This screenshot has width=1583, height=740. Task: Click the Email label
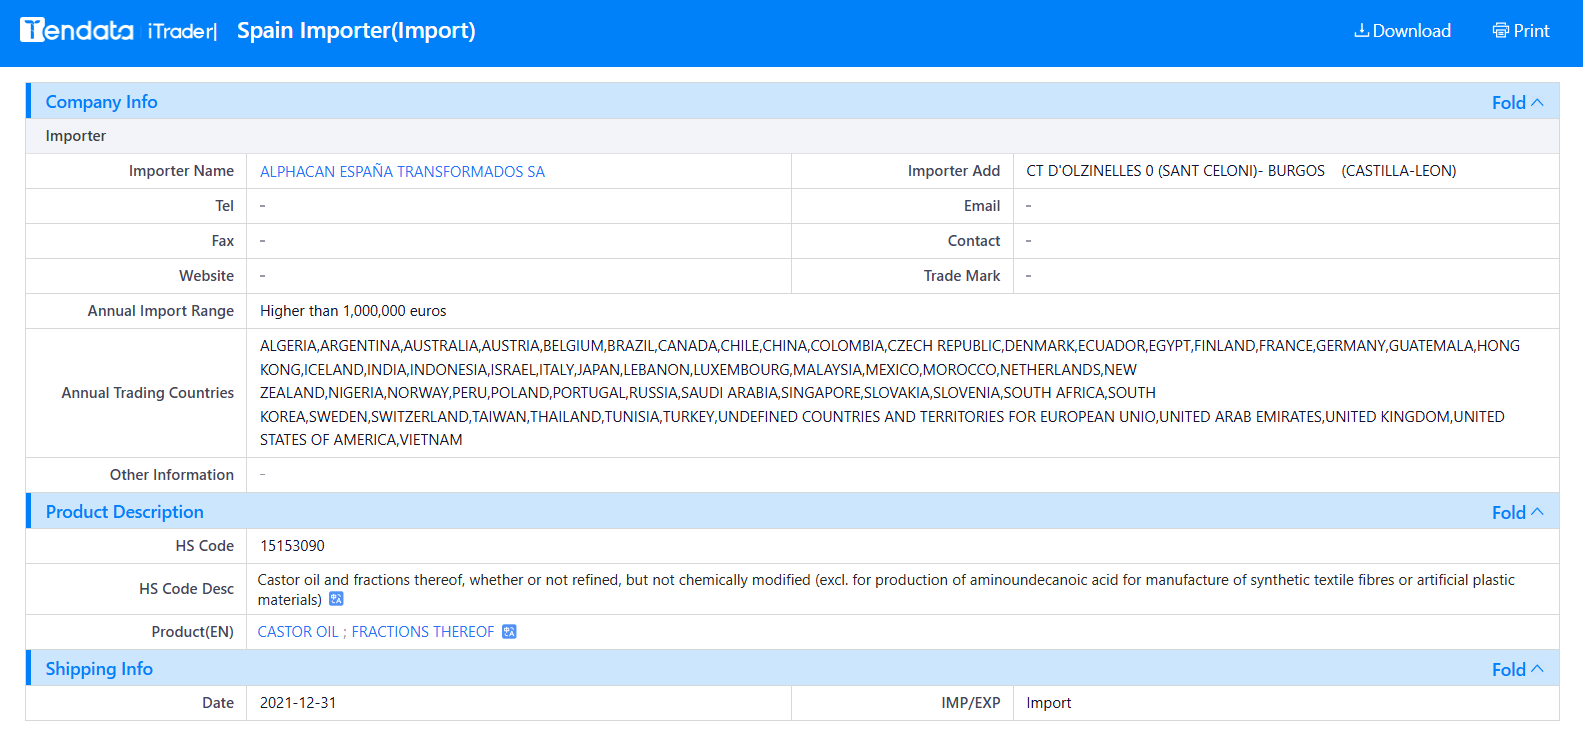click(x=982, y=206)
